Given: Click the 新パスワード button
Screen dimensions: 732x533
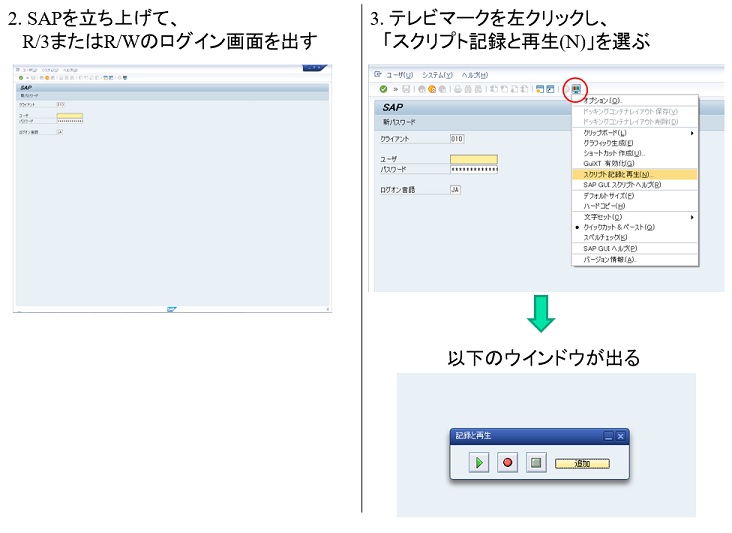Looking at the screenshot, I should click(x=399, y=122).
